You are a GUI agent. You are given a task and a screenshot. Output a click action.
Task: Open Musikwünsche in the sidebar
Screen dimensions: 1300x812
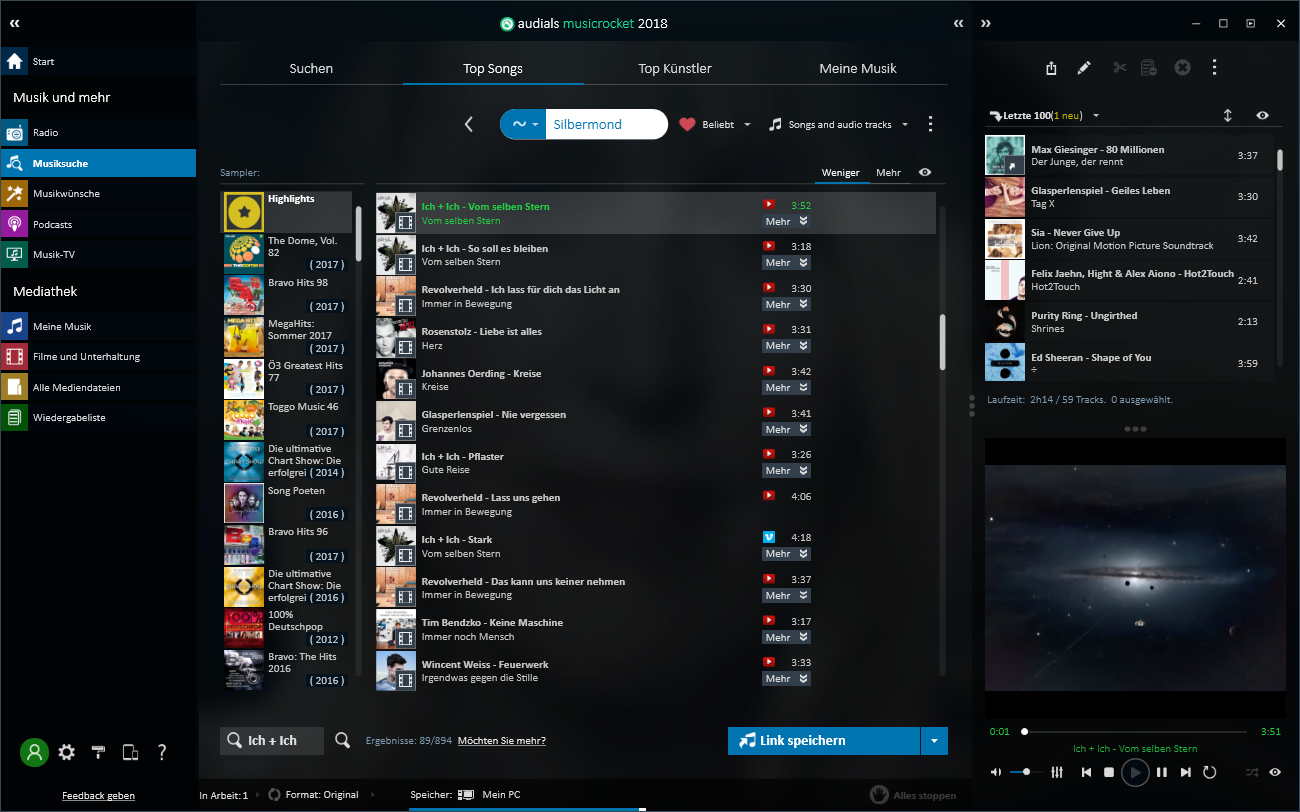coord(98,193)
